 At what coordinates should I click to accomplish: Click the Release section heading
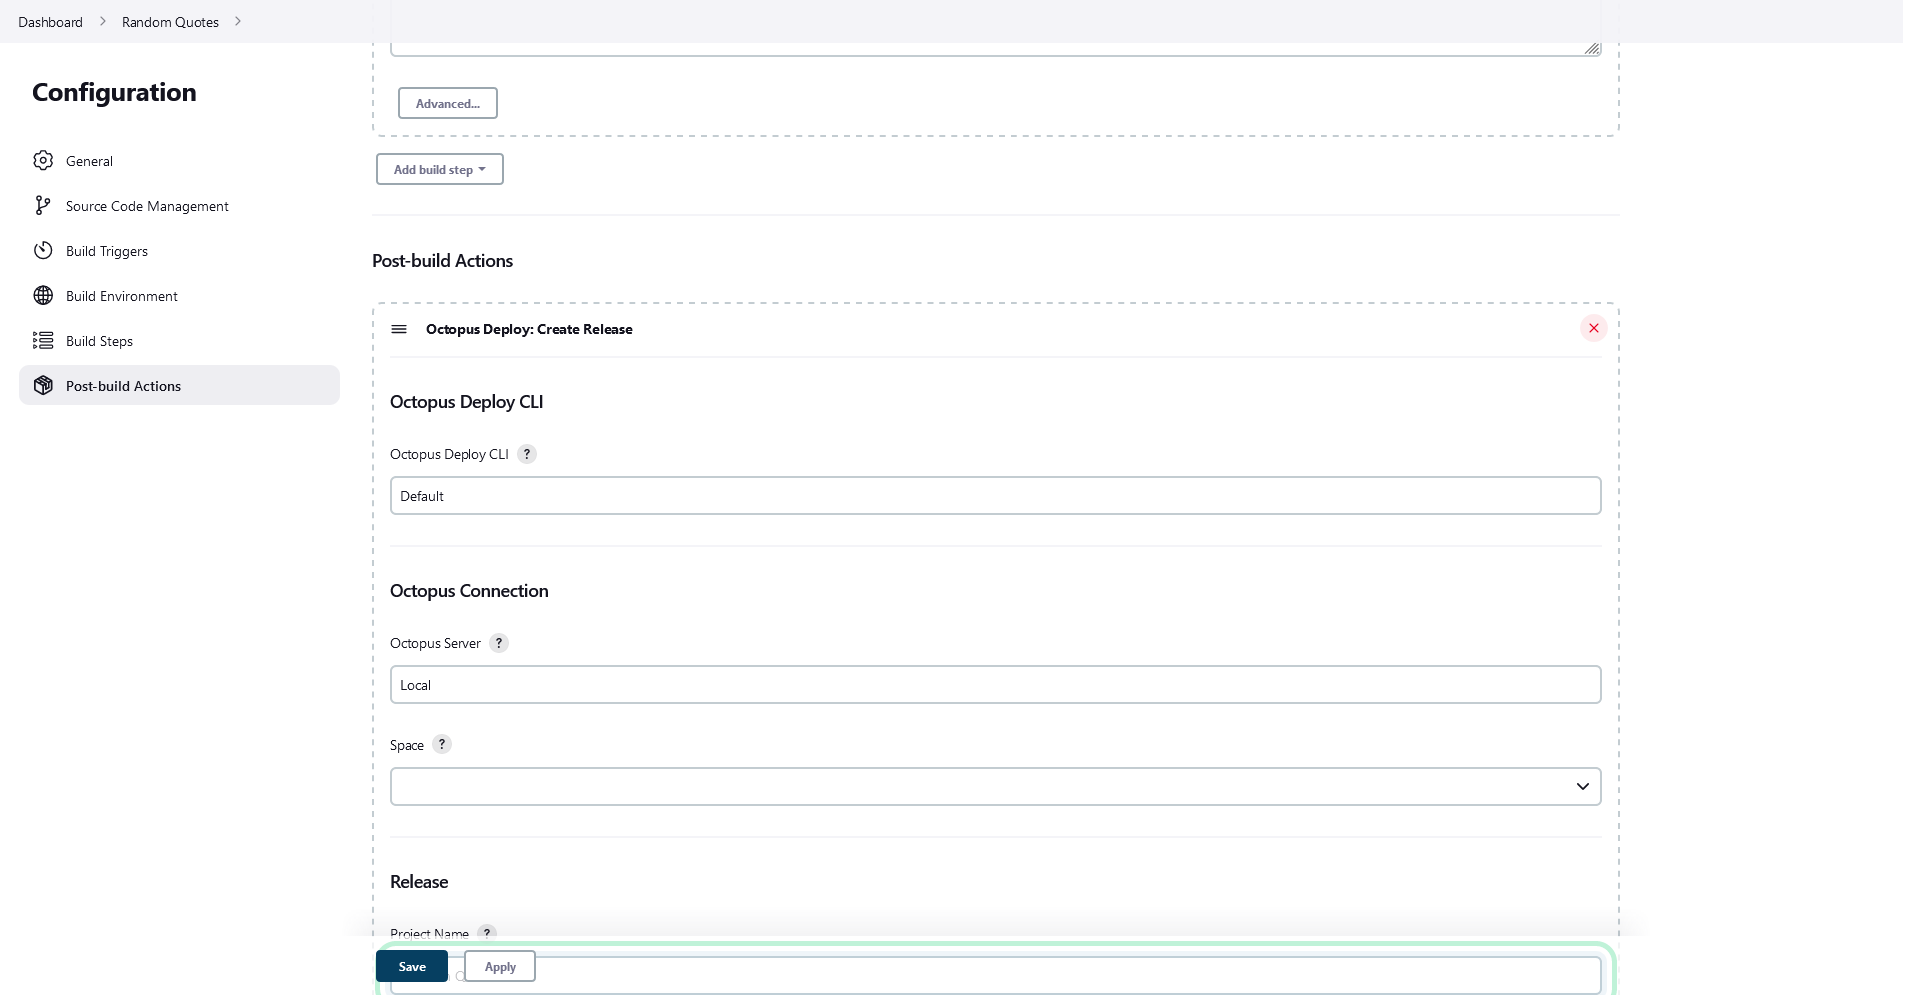pos(419,881)
